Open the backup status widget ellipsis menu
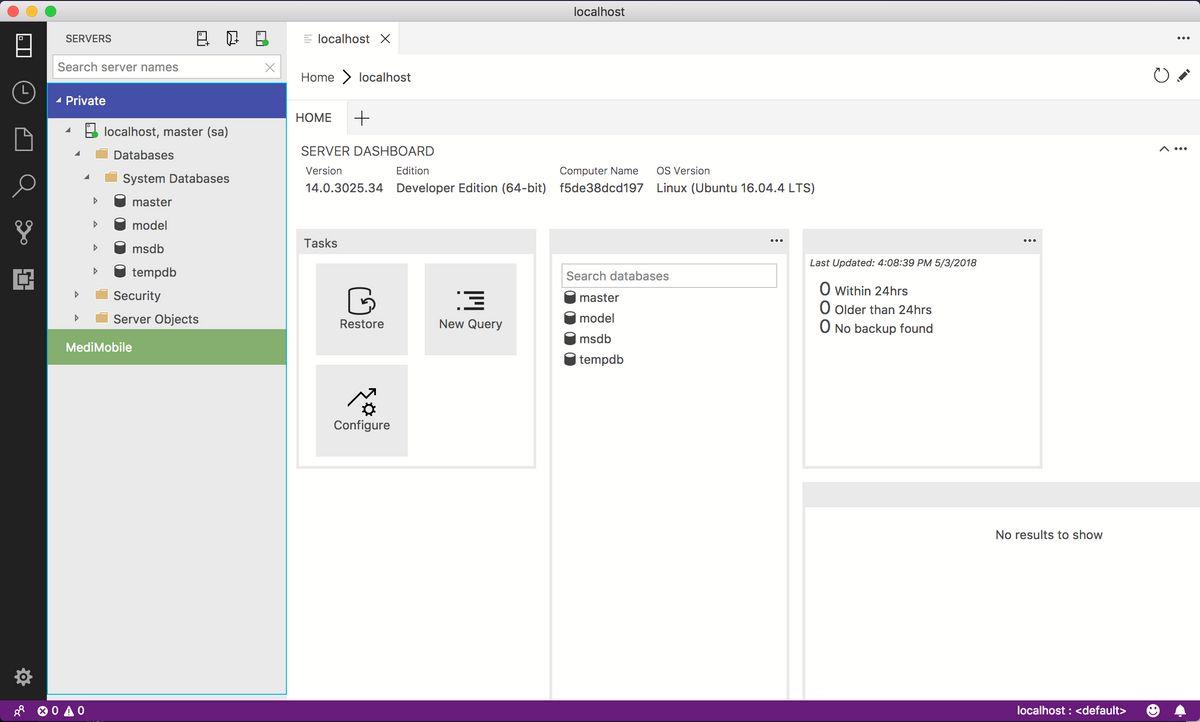 (x=1030, y=241)
